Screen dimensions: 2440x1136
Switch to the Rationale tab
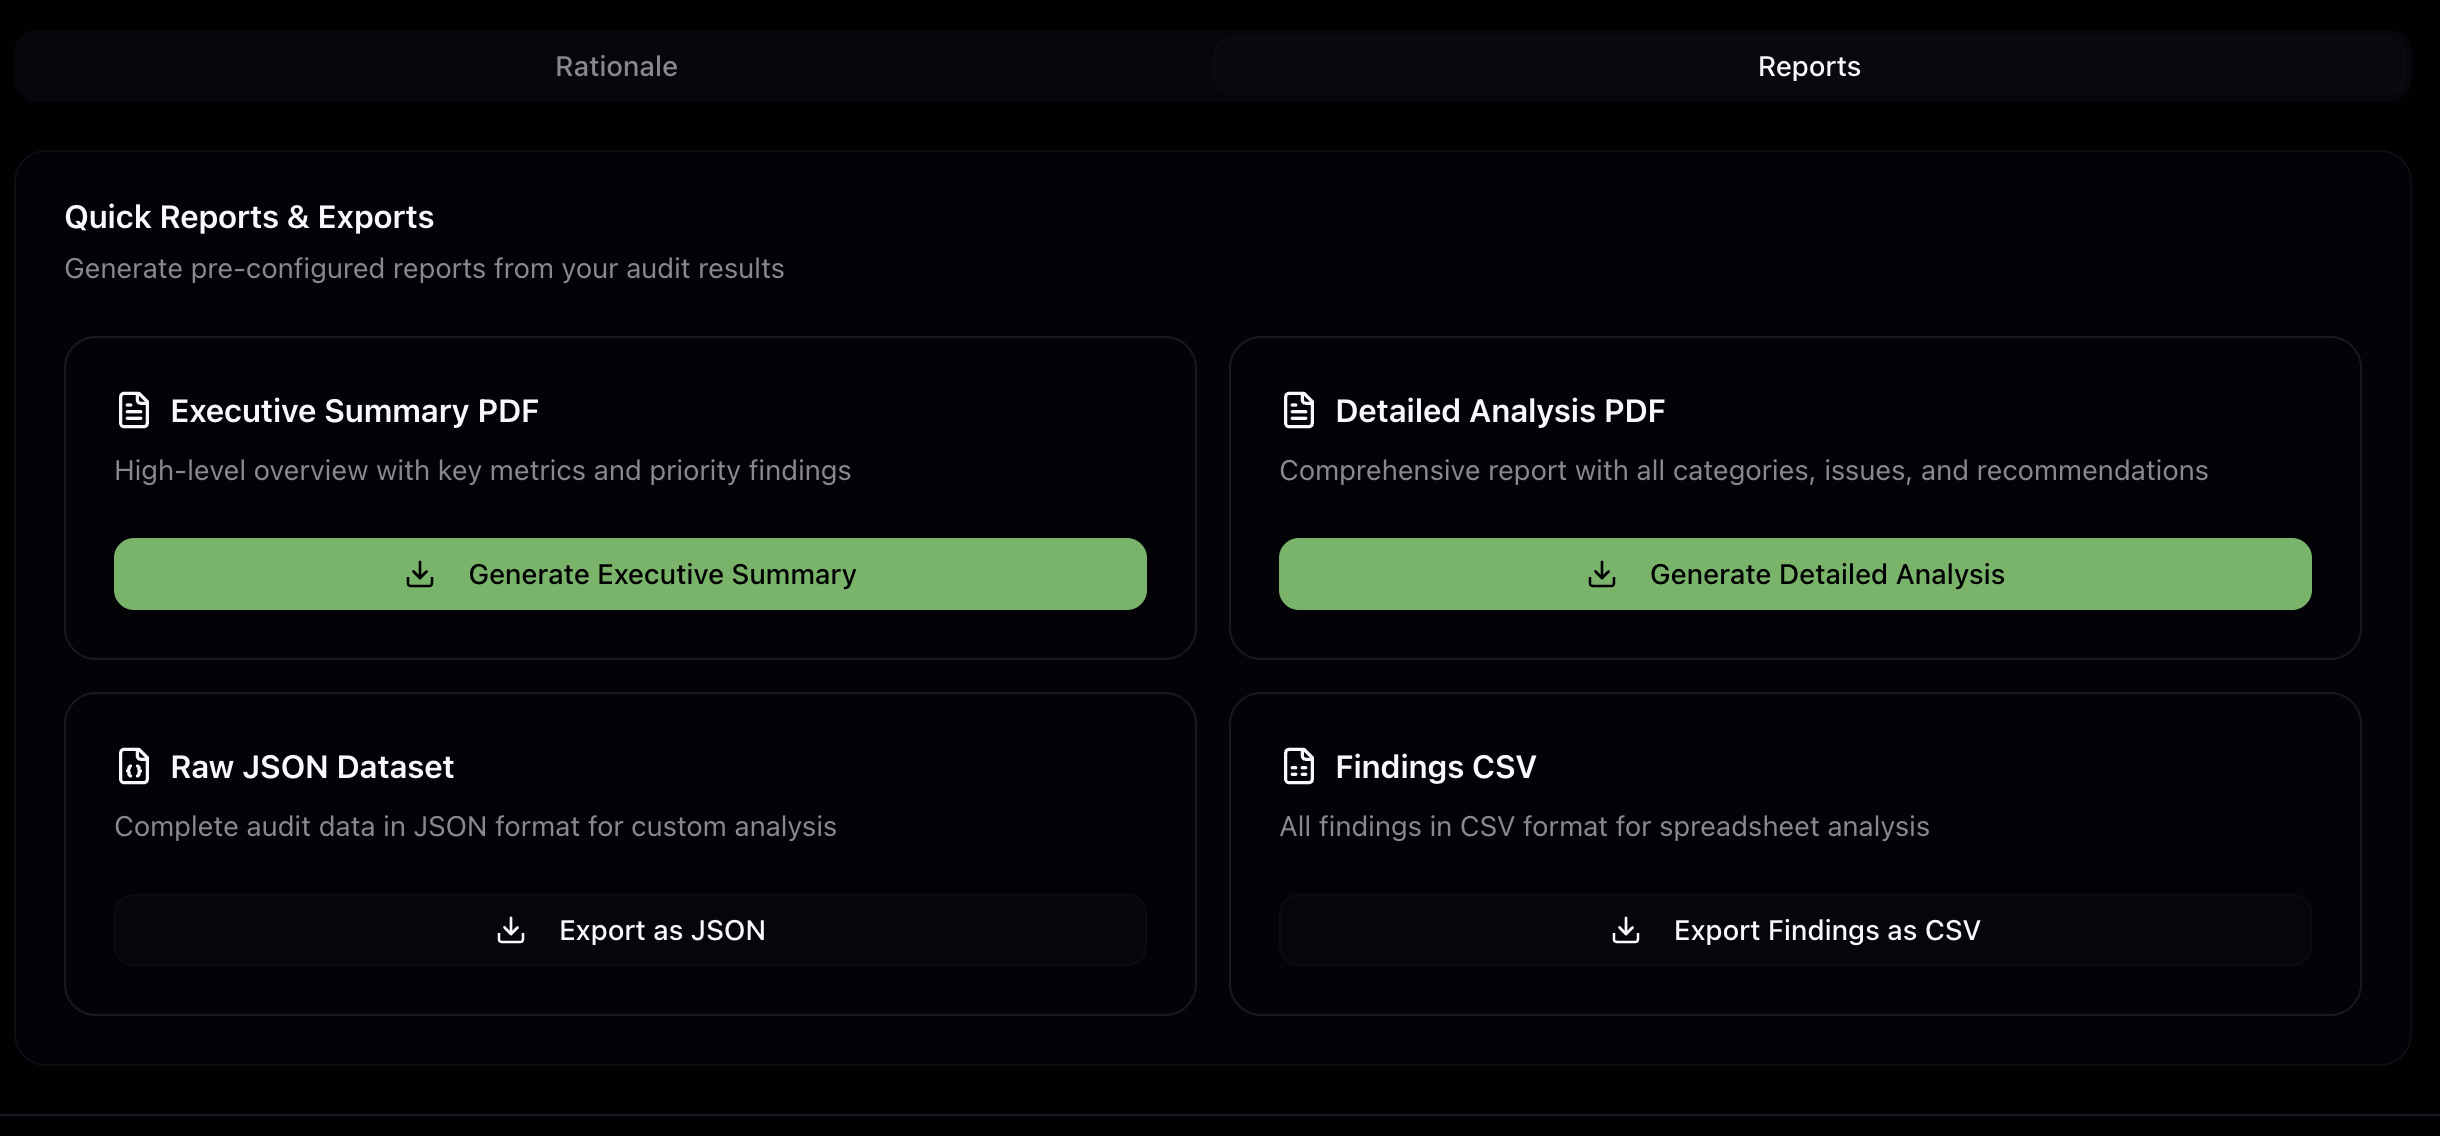click(x=616, y=66)
